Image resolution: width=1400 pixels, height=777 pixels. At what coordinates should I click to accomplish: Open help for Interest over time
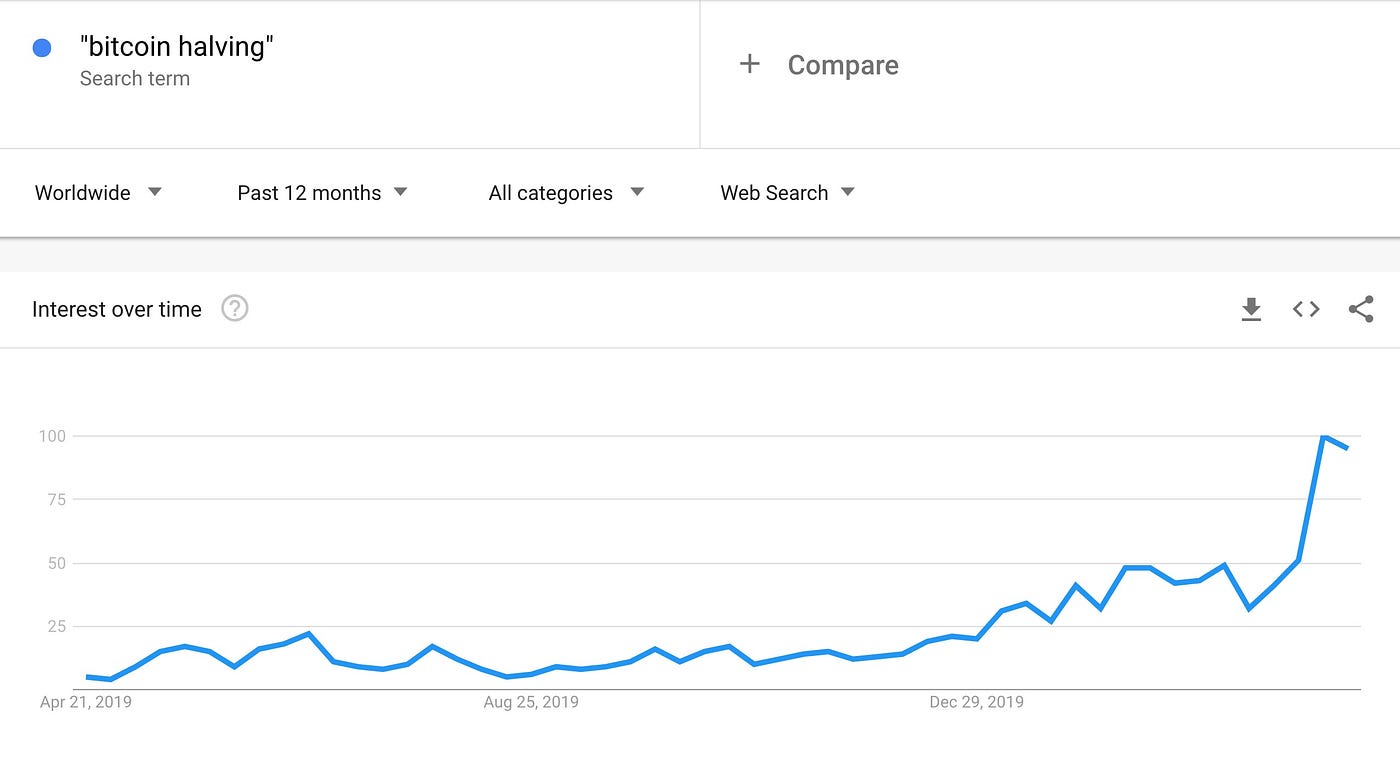[x=235, y=308]
